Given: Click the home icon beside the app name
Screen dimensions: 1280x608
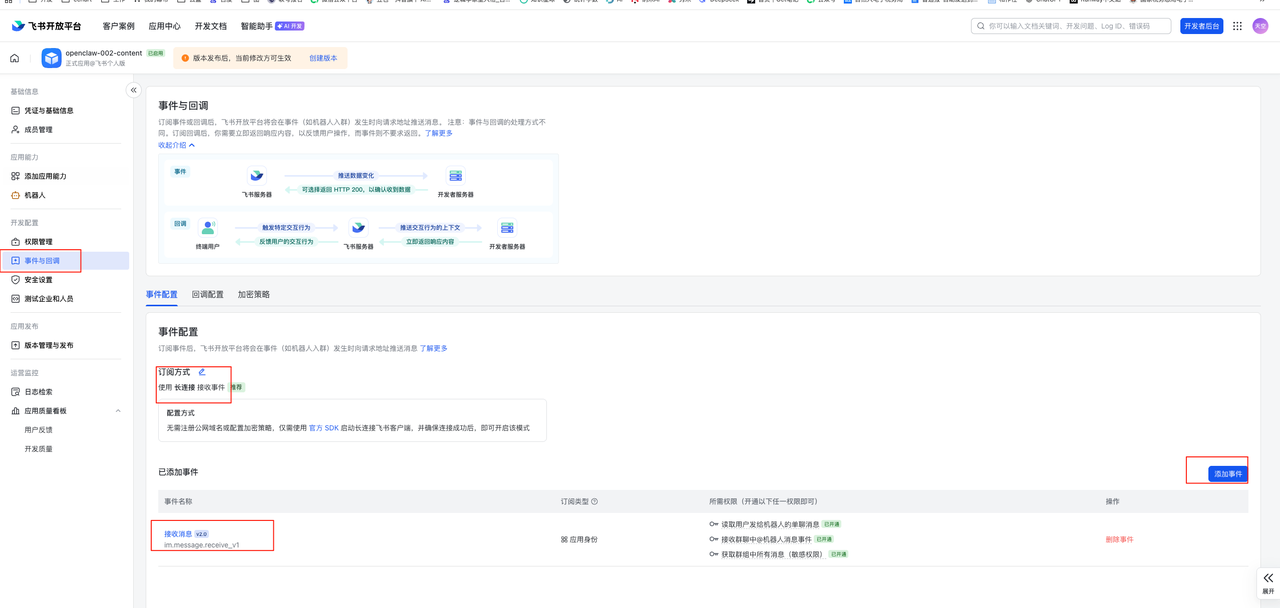Looking at the screenshot, I should (x=14, y=58).
